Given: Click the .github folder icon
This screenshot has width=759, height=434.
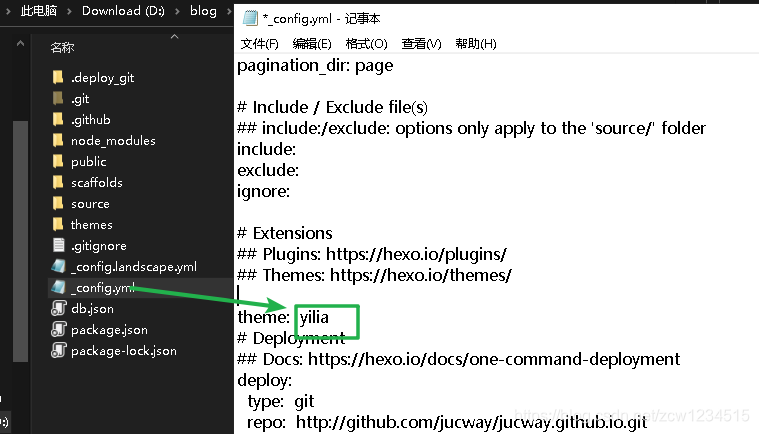Looking at the screenshot, I should [58, 120].
